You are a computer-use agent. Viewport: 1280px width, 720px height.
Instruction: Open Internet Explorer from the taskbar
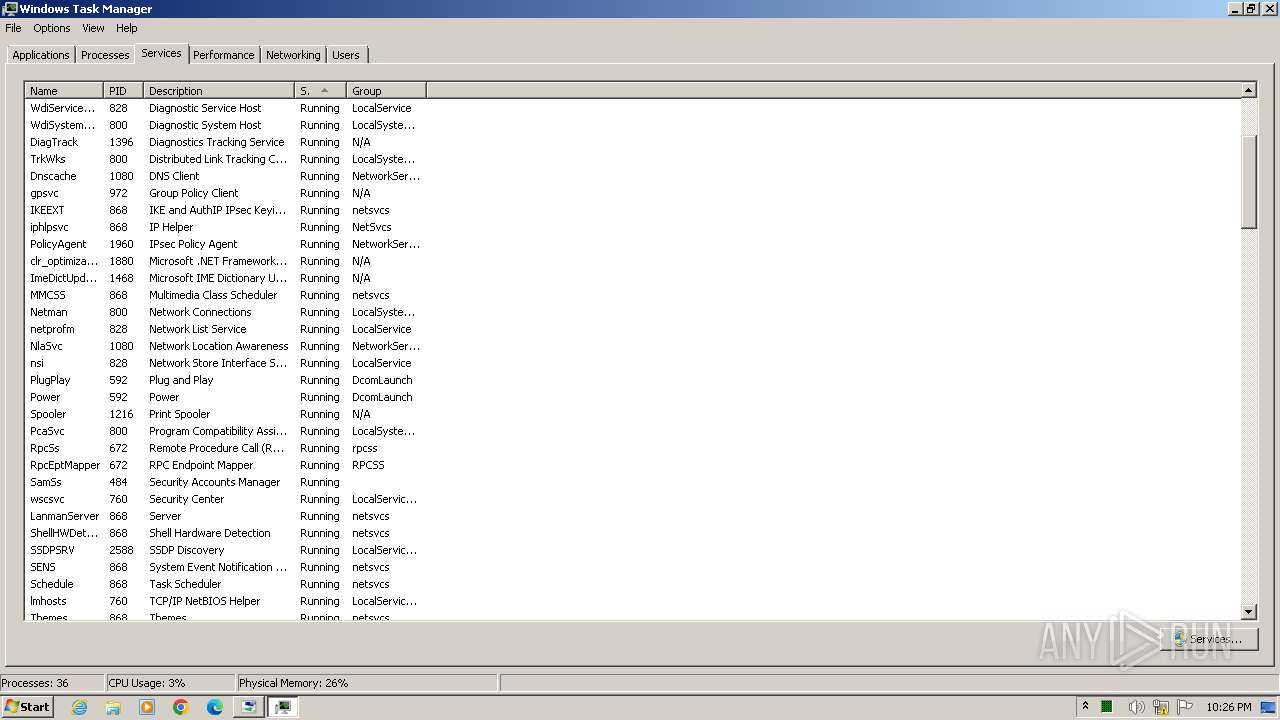pos(79,707)
